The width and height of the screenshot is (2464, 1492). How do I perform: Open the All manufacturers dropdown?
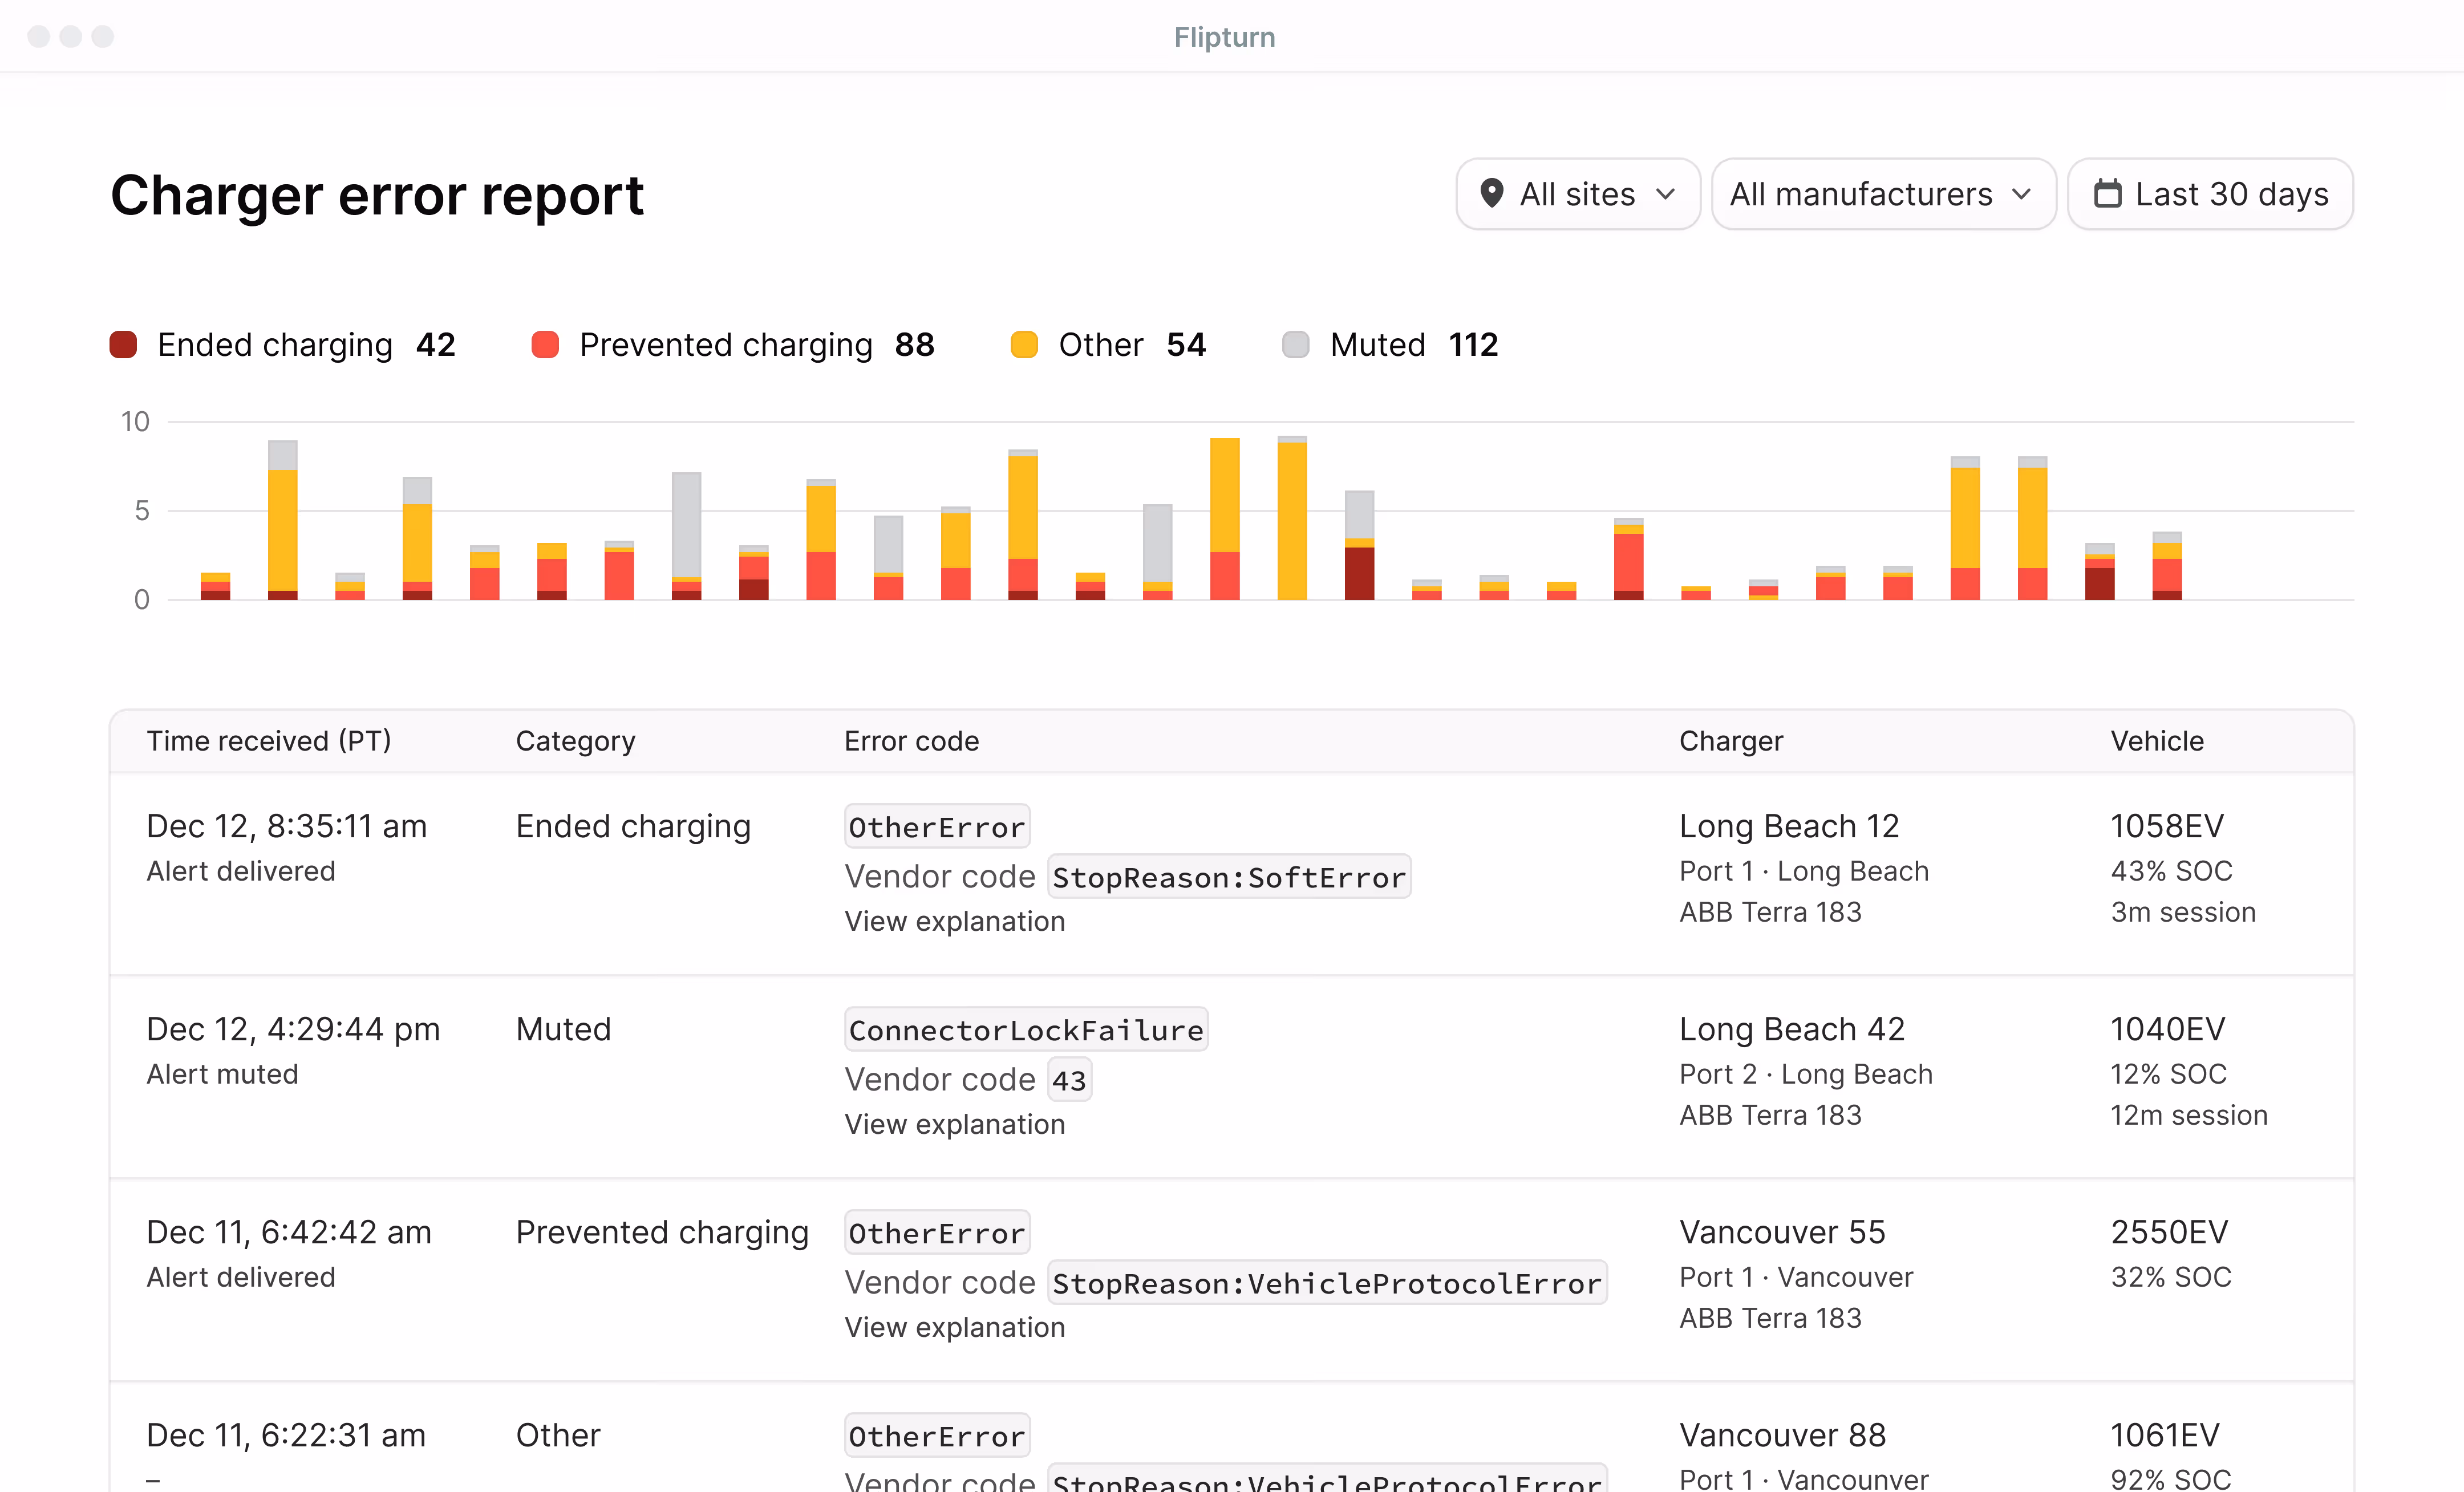(x=1883, y=194)
